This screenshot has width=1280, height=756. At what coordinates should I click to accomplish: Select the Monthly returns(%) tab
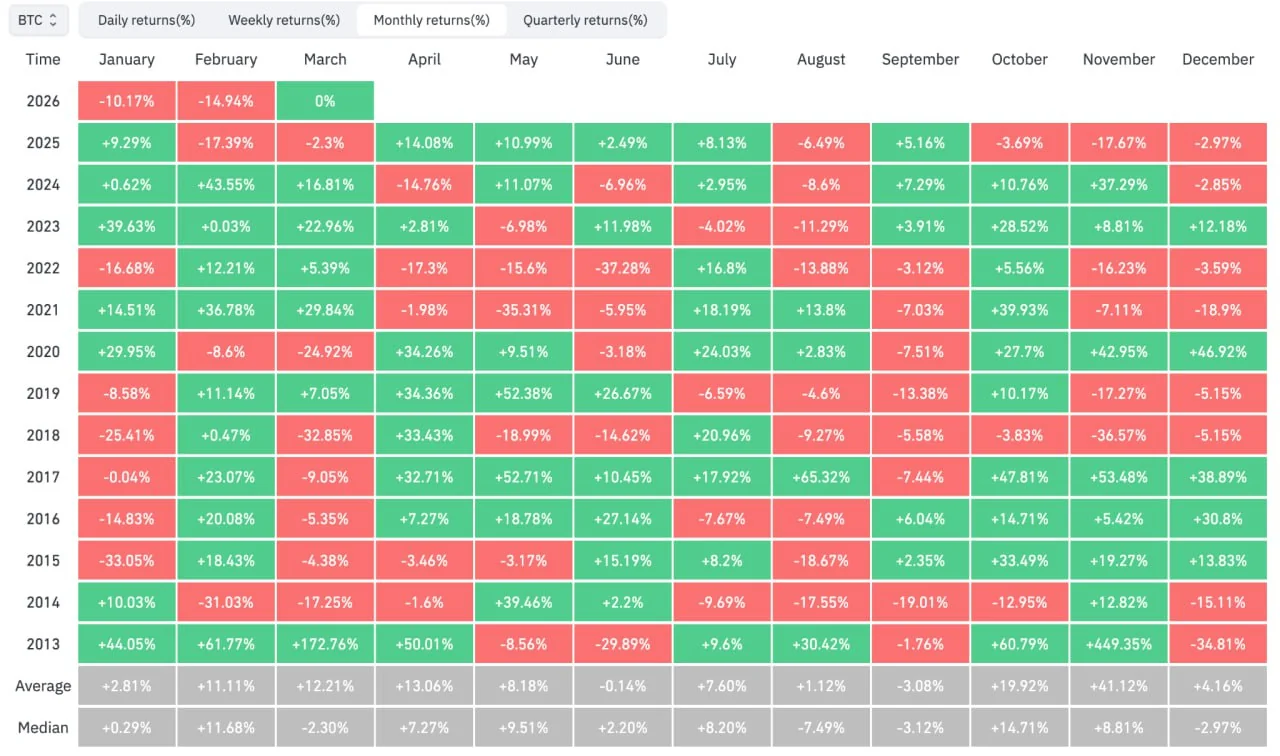pos(432,20)
